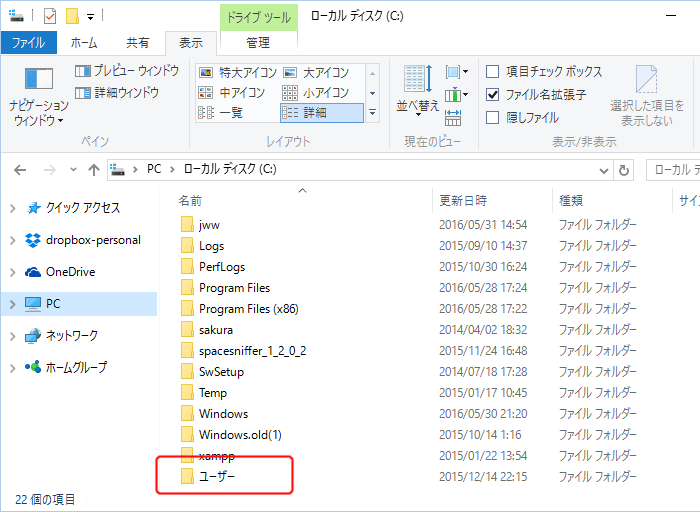The image size is (700, 512).
Task: Open recent locations dropdown arrow
Action: click(x=73, y=170)
